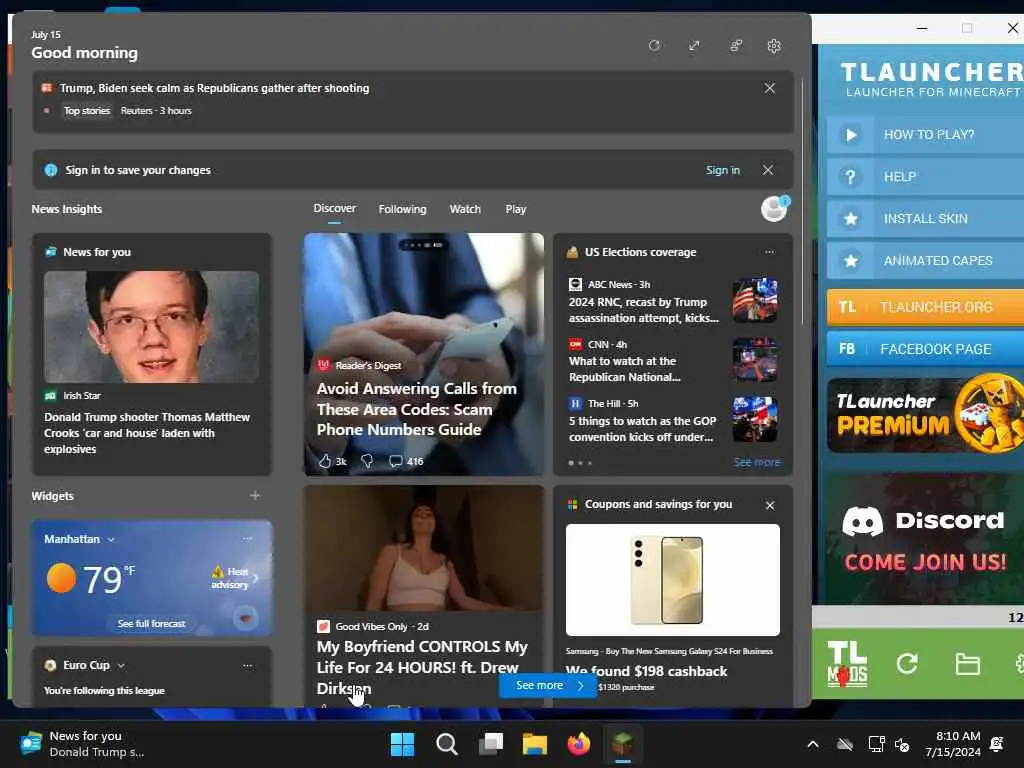Dismiss the sign in to save banner
Viewport: 1024px width, 768px height.
768,170
